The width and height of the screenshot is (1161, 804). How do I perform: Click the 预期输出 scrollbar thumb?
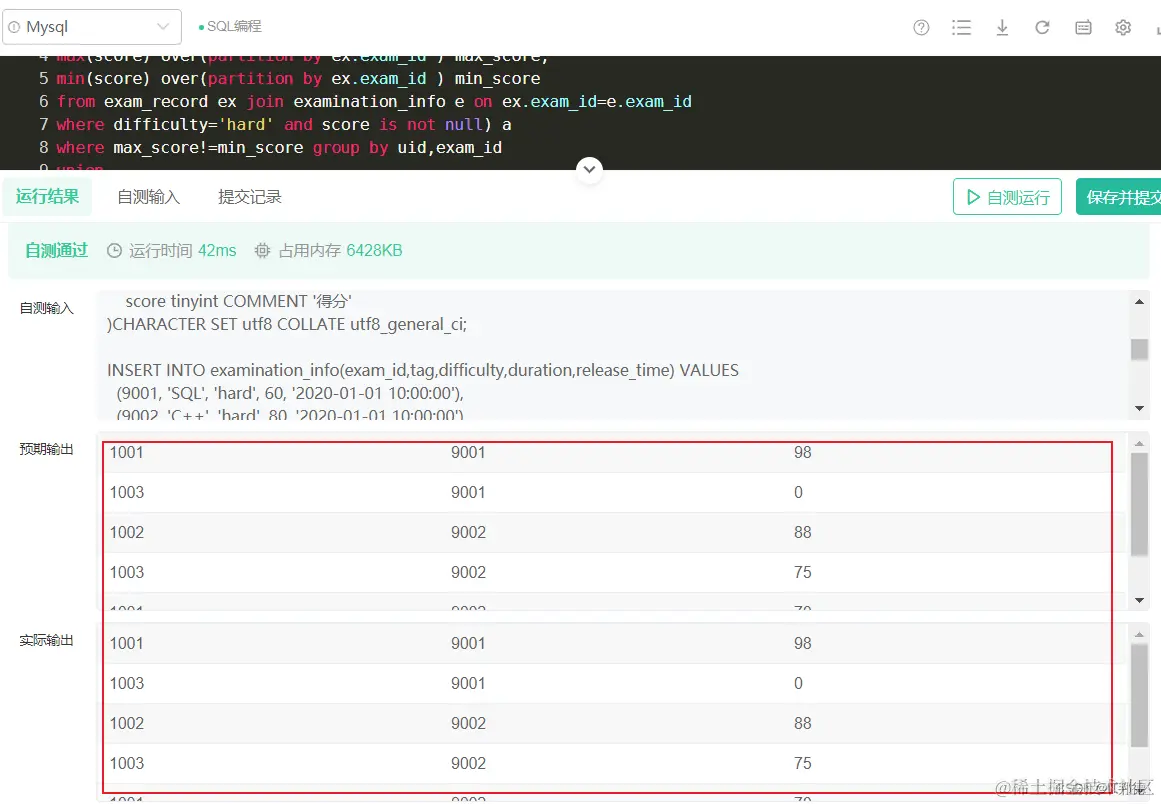pos(1140,504)
